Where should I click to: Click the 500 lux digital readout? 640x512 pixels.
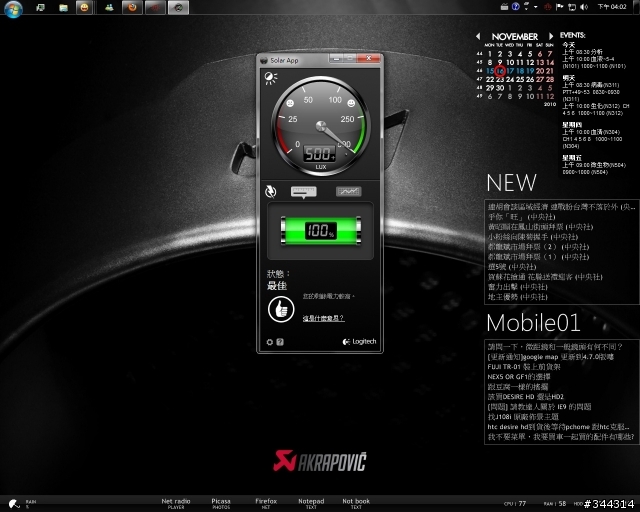(320, 154)
